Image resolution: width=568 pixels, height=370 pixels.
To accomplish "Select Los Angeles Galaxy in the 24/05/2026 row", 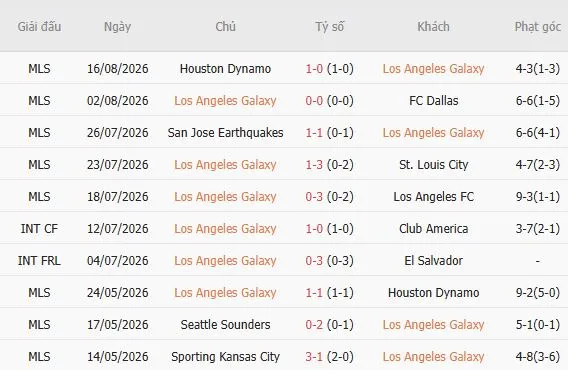I will (x=225, y=292).
